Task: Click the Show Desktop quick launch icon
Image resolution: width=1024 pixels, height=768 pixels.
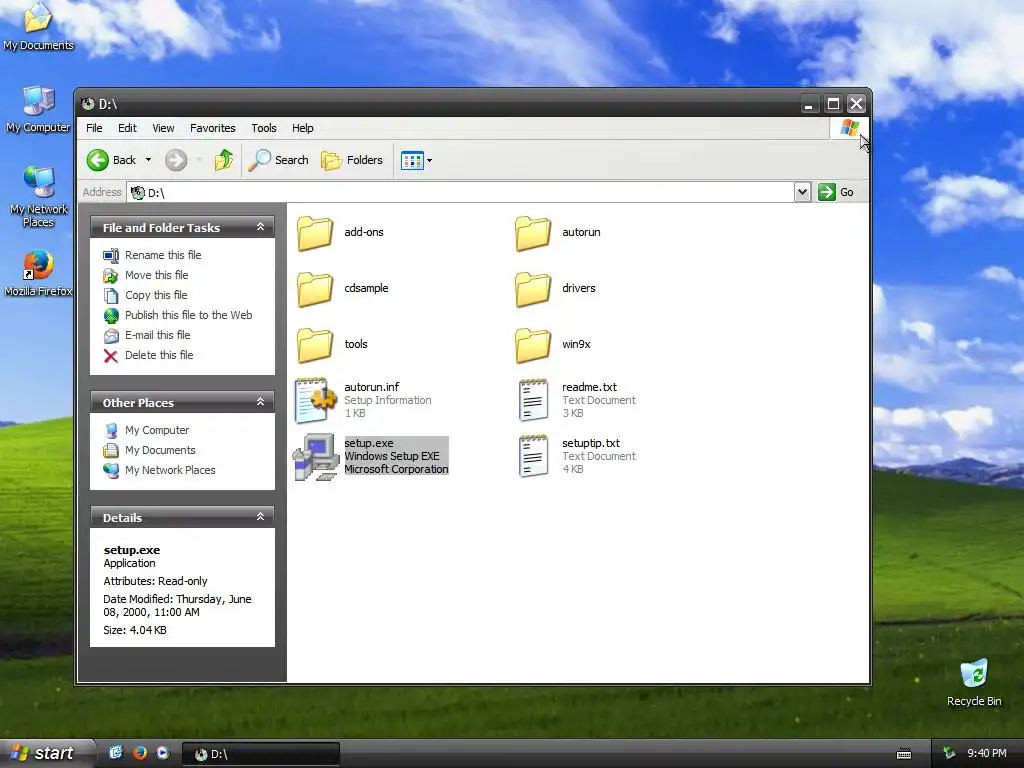Action: click(116, 753)
